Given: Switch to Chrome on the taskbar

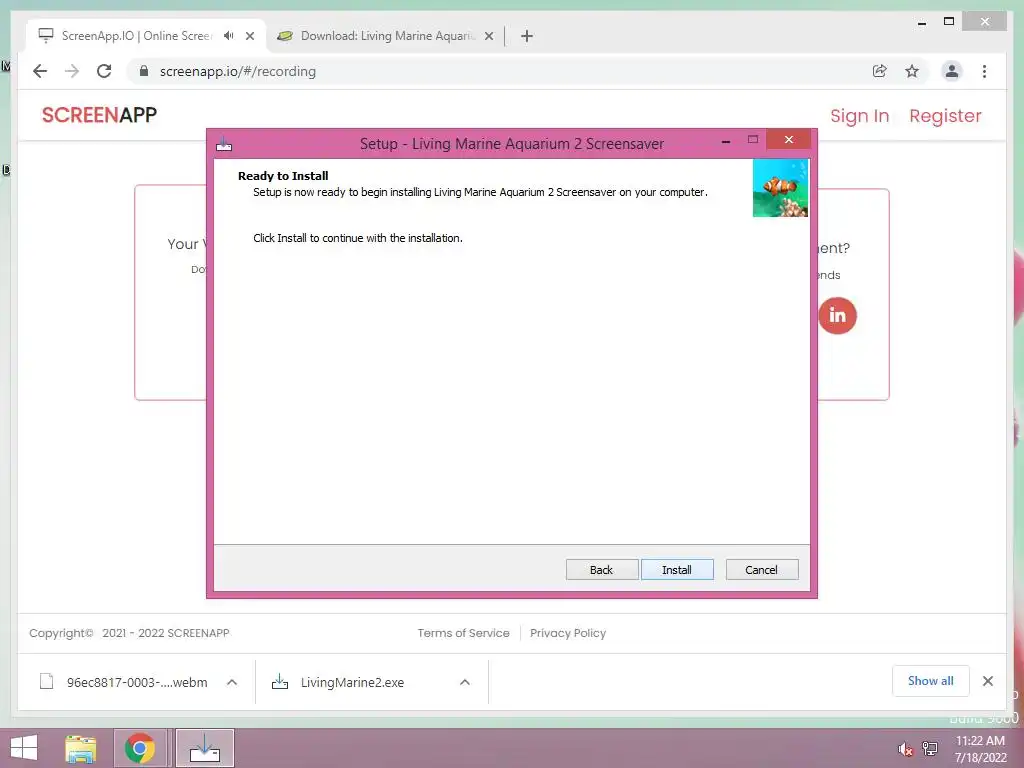Looking at the screenshot, I should pos(140,748).
